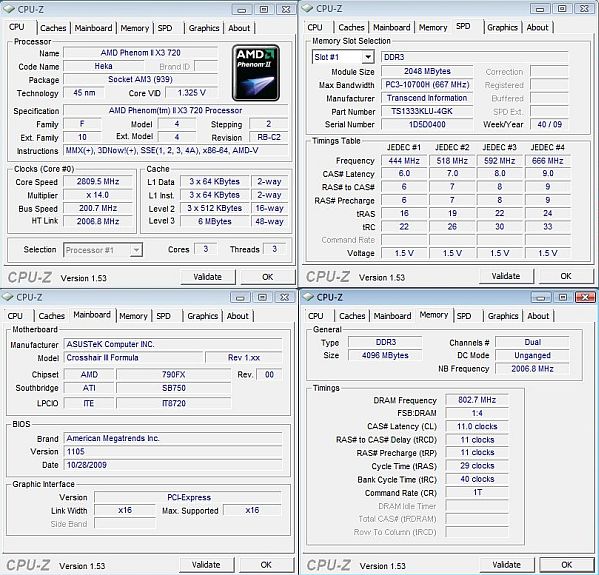This screenshot has height=575, width=599.
Task: Switch to Caches tab in the CPU window
Action: click(x=53, y=28)
